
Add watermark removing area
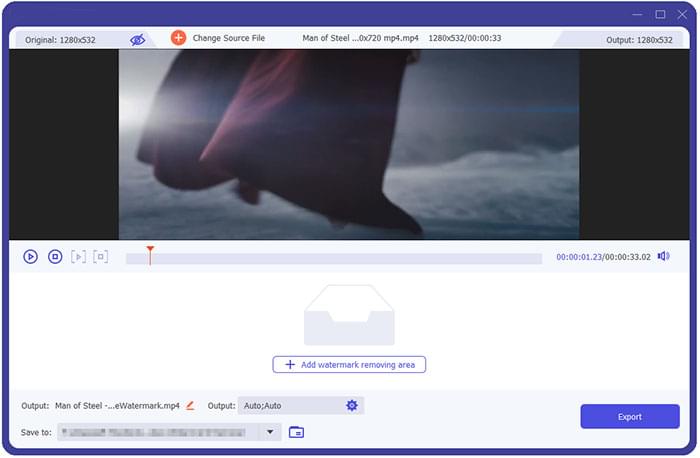point(349,365)
